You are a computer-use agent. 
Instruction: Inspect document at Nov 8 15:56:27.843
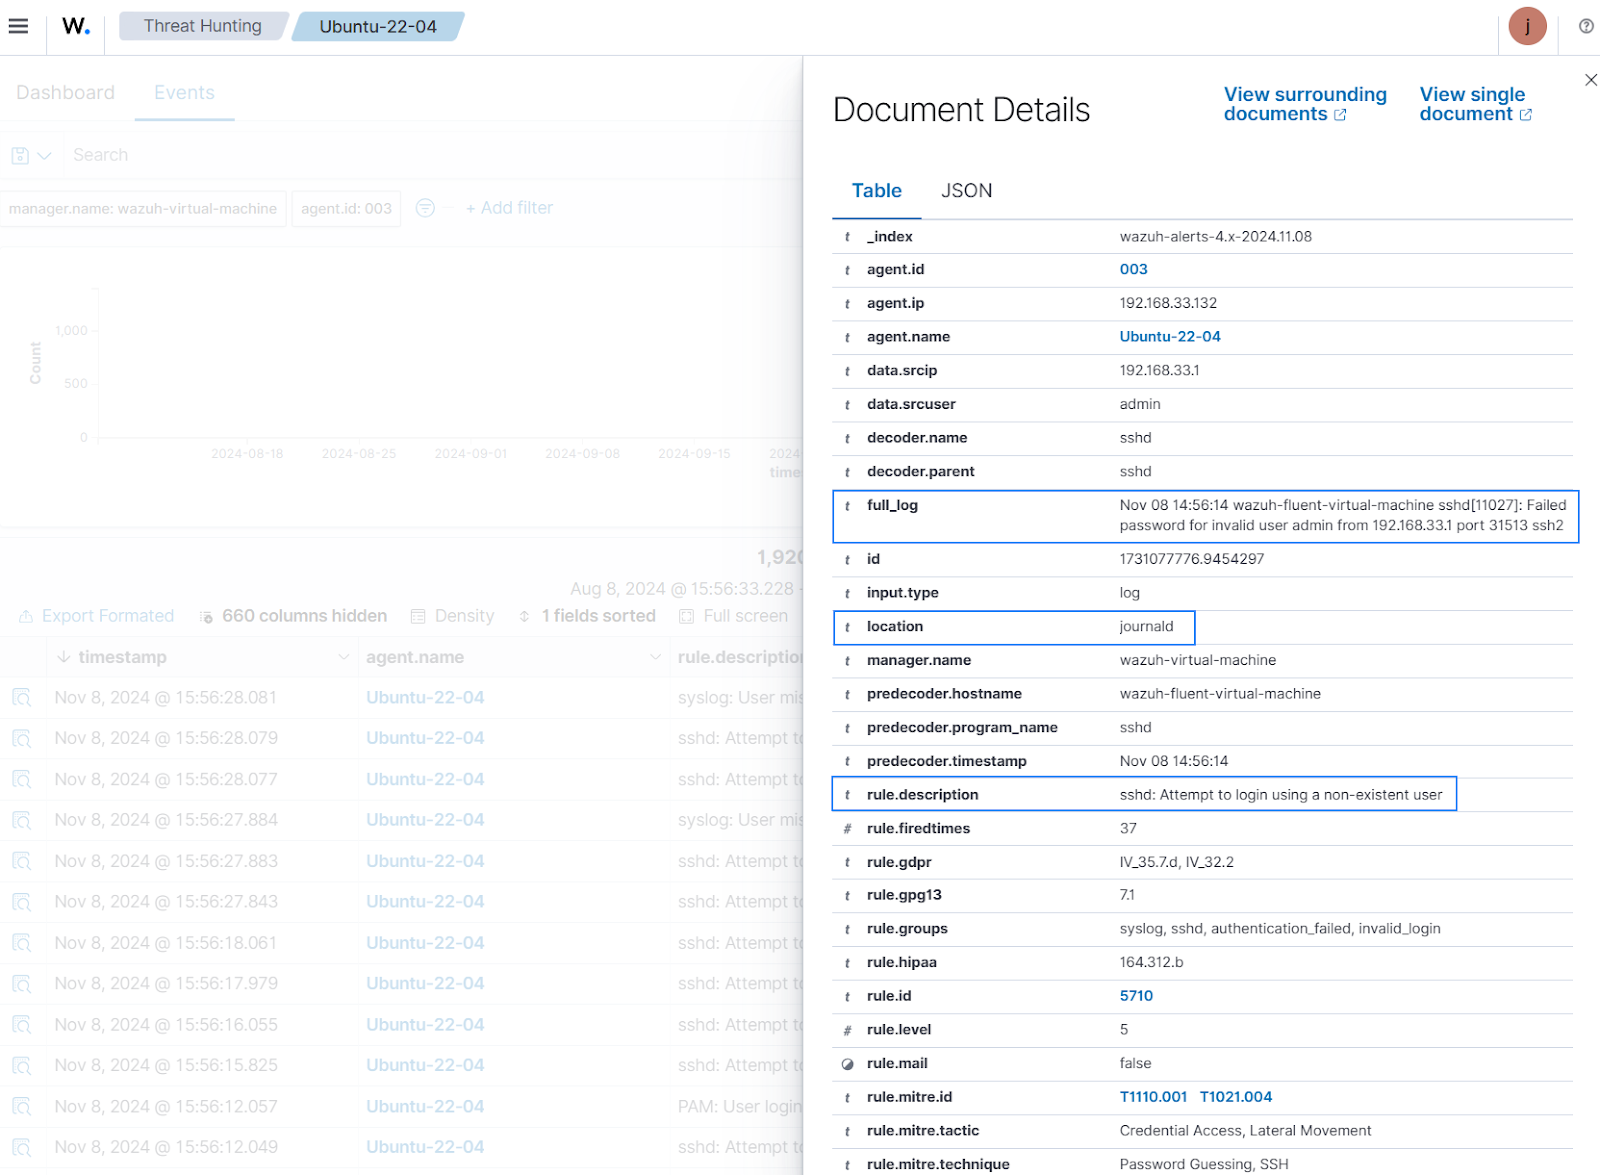[x=21, y=902]
